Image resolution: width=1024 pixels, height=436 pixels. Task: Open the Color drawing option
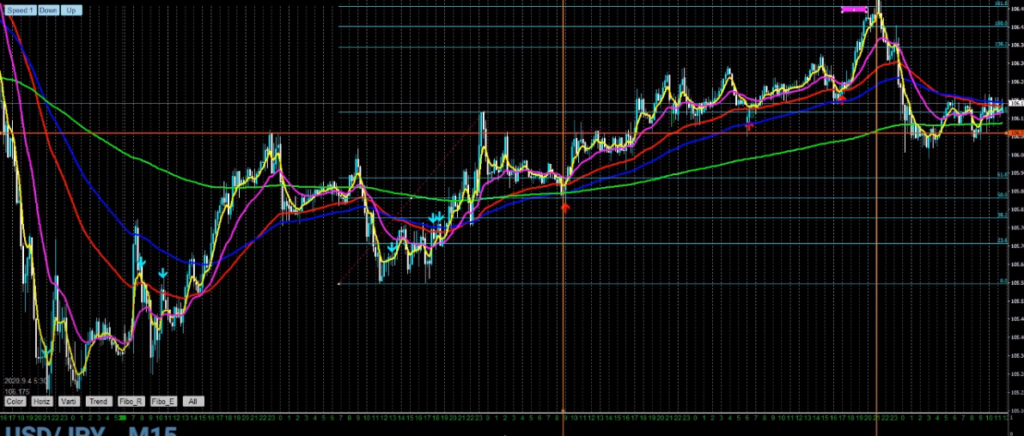point(14,401)
